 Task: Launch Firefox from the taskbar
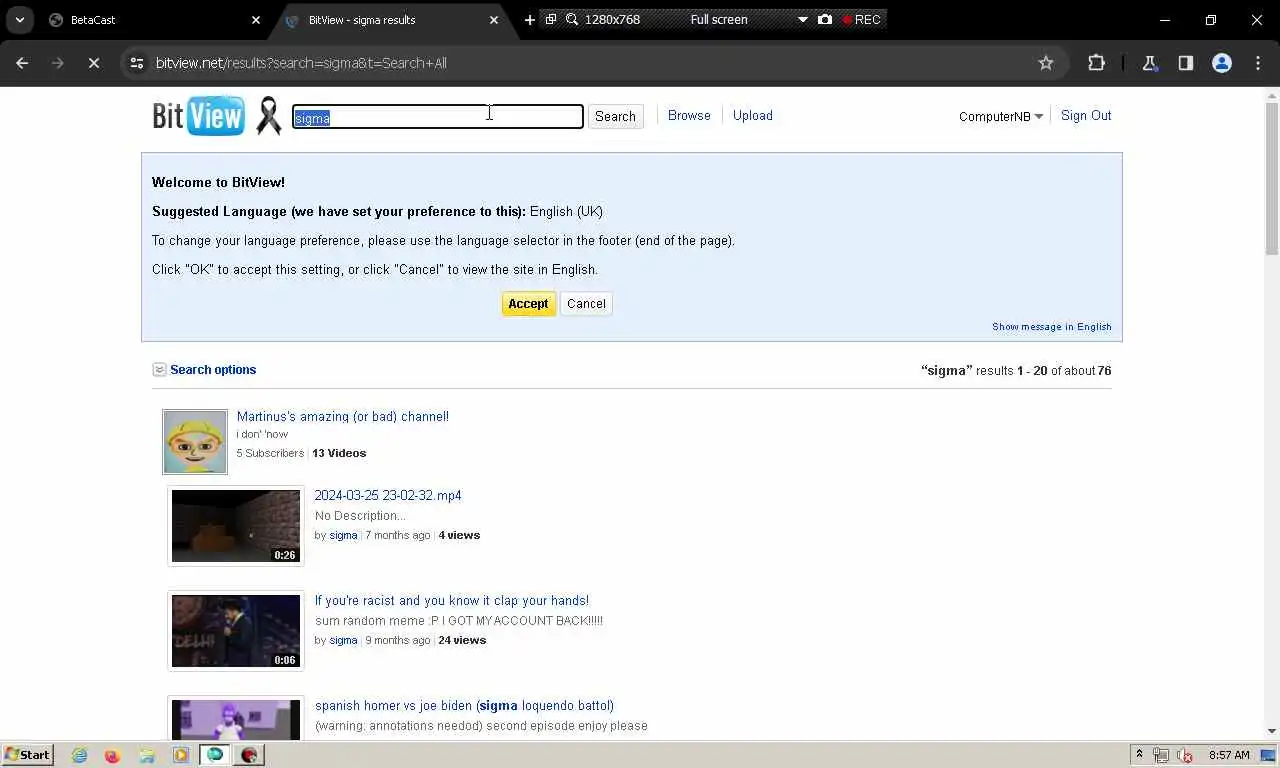pyautogui.click(x=112, y=755)
